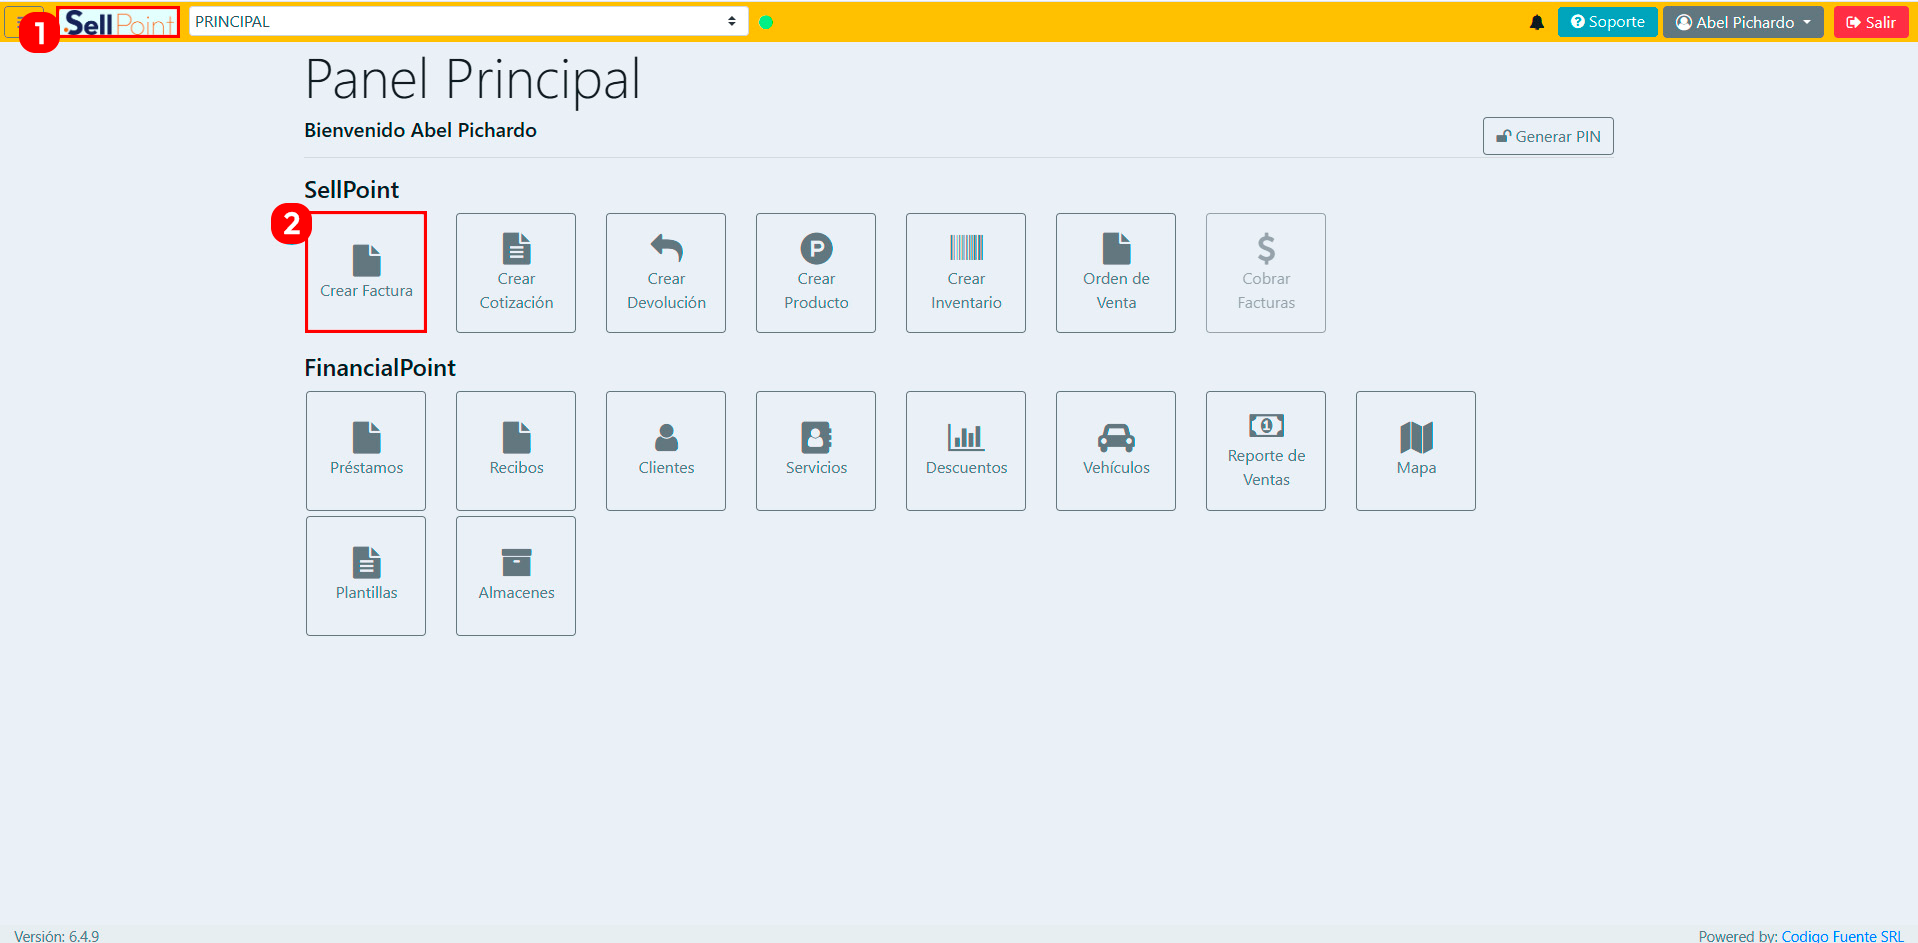Expand the Abel Pichardo user menu
Viewport: 1918px width, 943px height.
point(1743,22)
